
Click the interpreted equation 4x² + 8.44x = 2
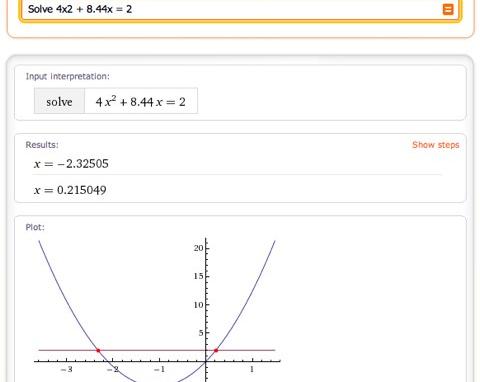tap(141, 101)
